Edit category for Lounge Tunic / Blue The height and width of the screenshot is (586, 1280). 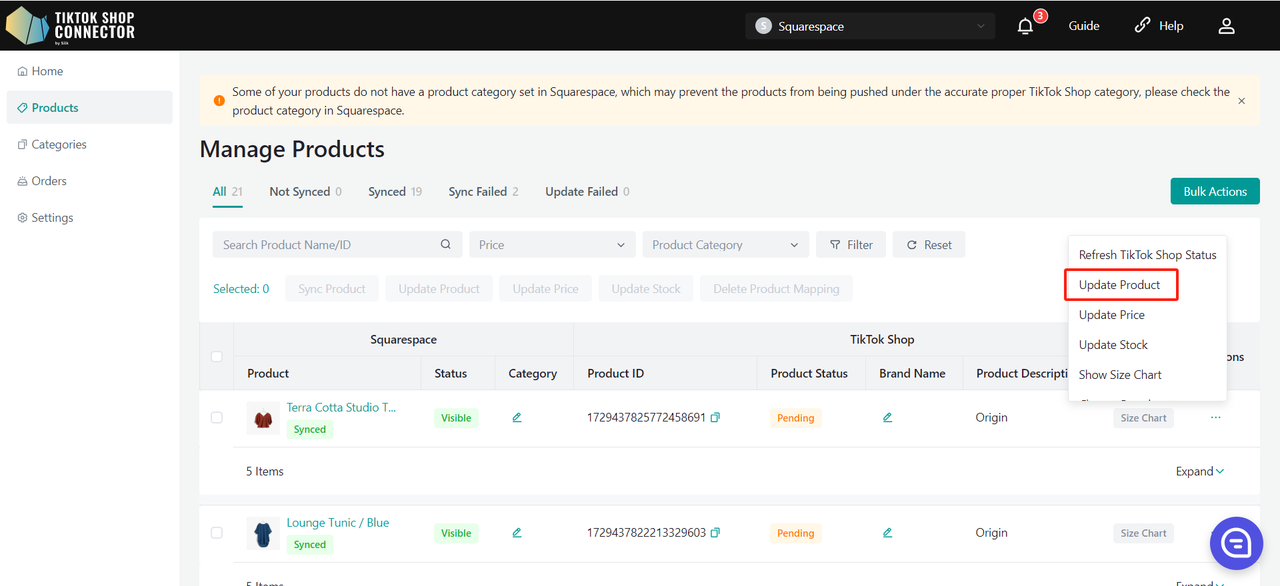[x=517, y=533]
